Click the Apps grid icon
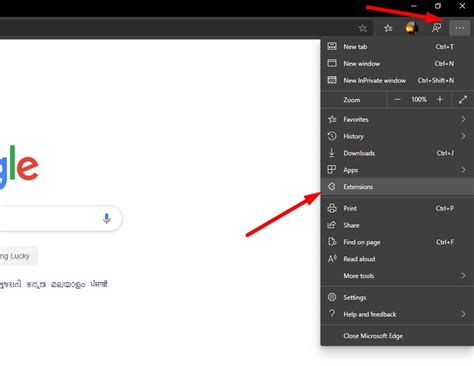This screenshot has width=474, height=366. (332, 169)
